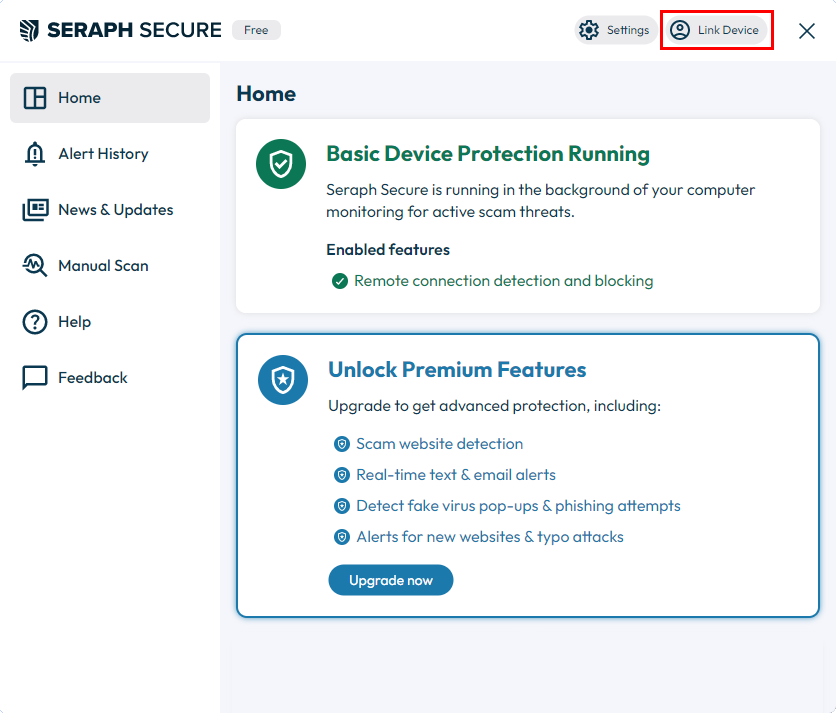Click Scam website detection feature text
Screen dimensions: 836x713
[439, 444]
